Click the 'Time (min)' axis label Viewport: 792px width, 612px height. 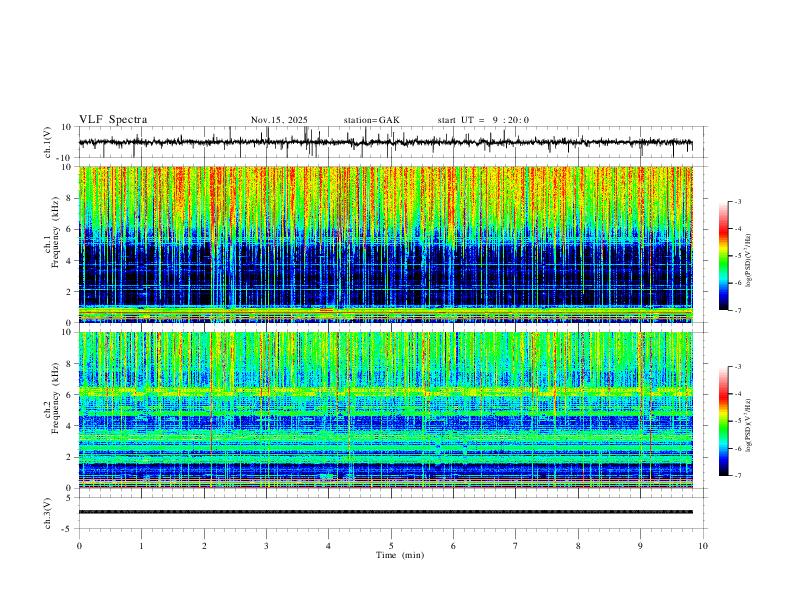400,555
